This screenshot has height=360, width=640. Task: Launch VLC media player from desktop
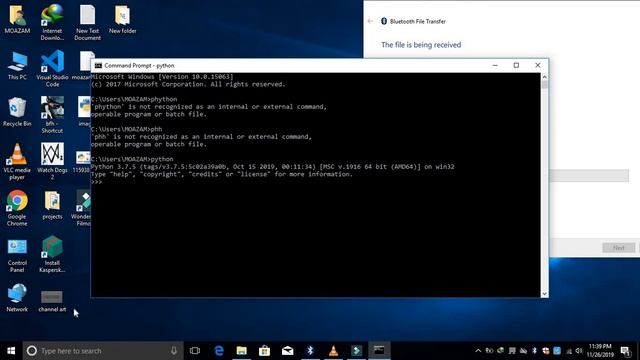[17, 162]
